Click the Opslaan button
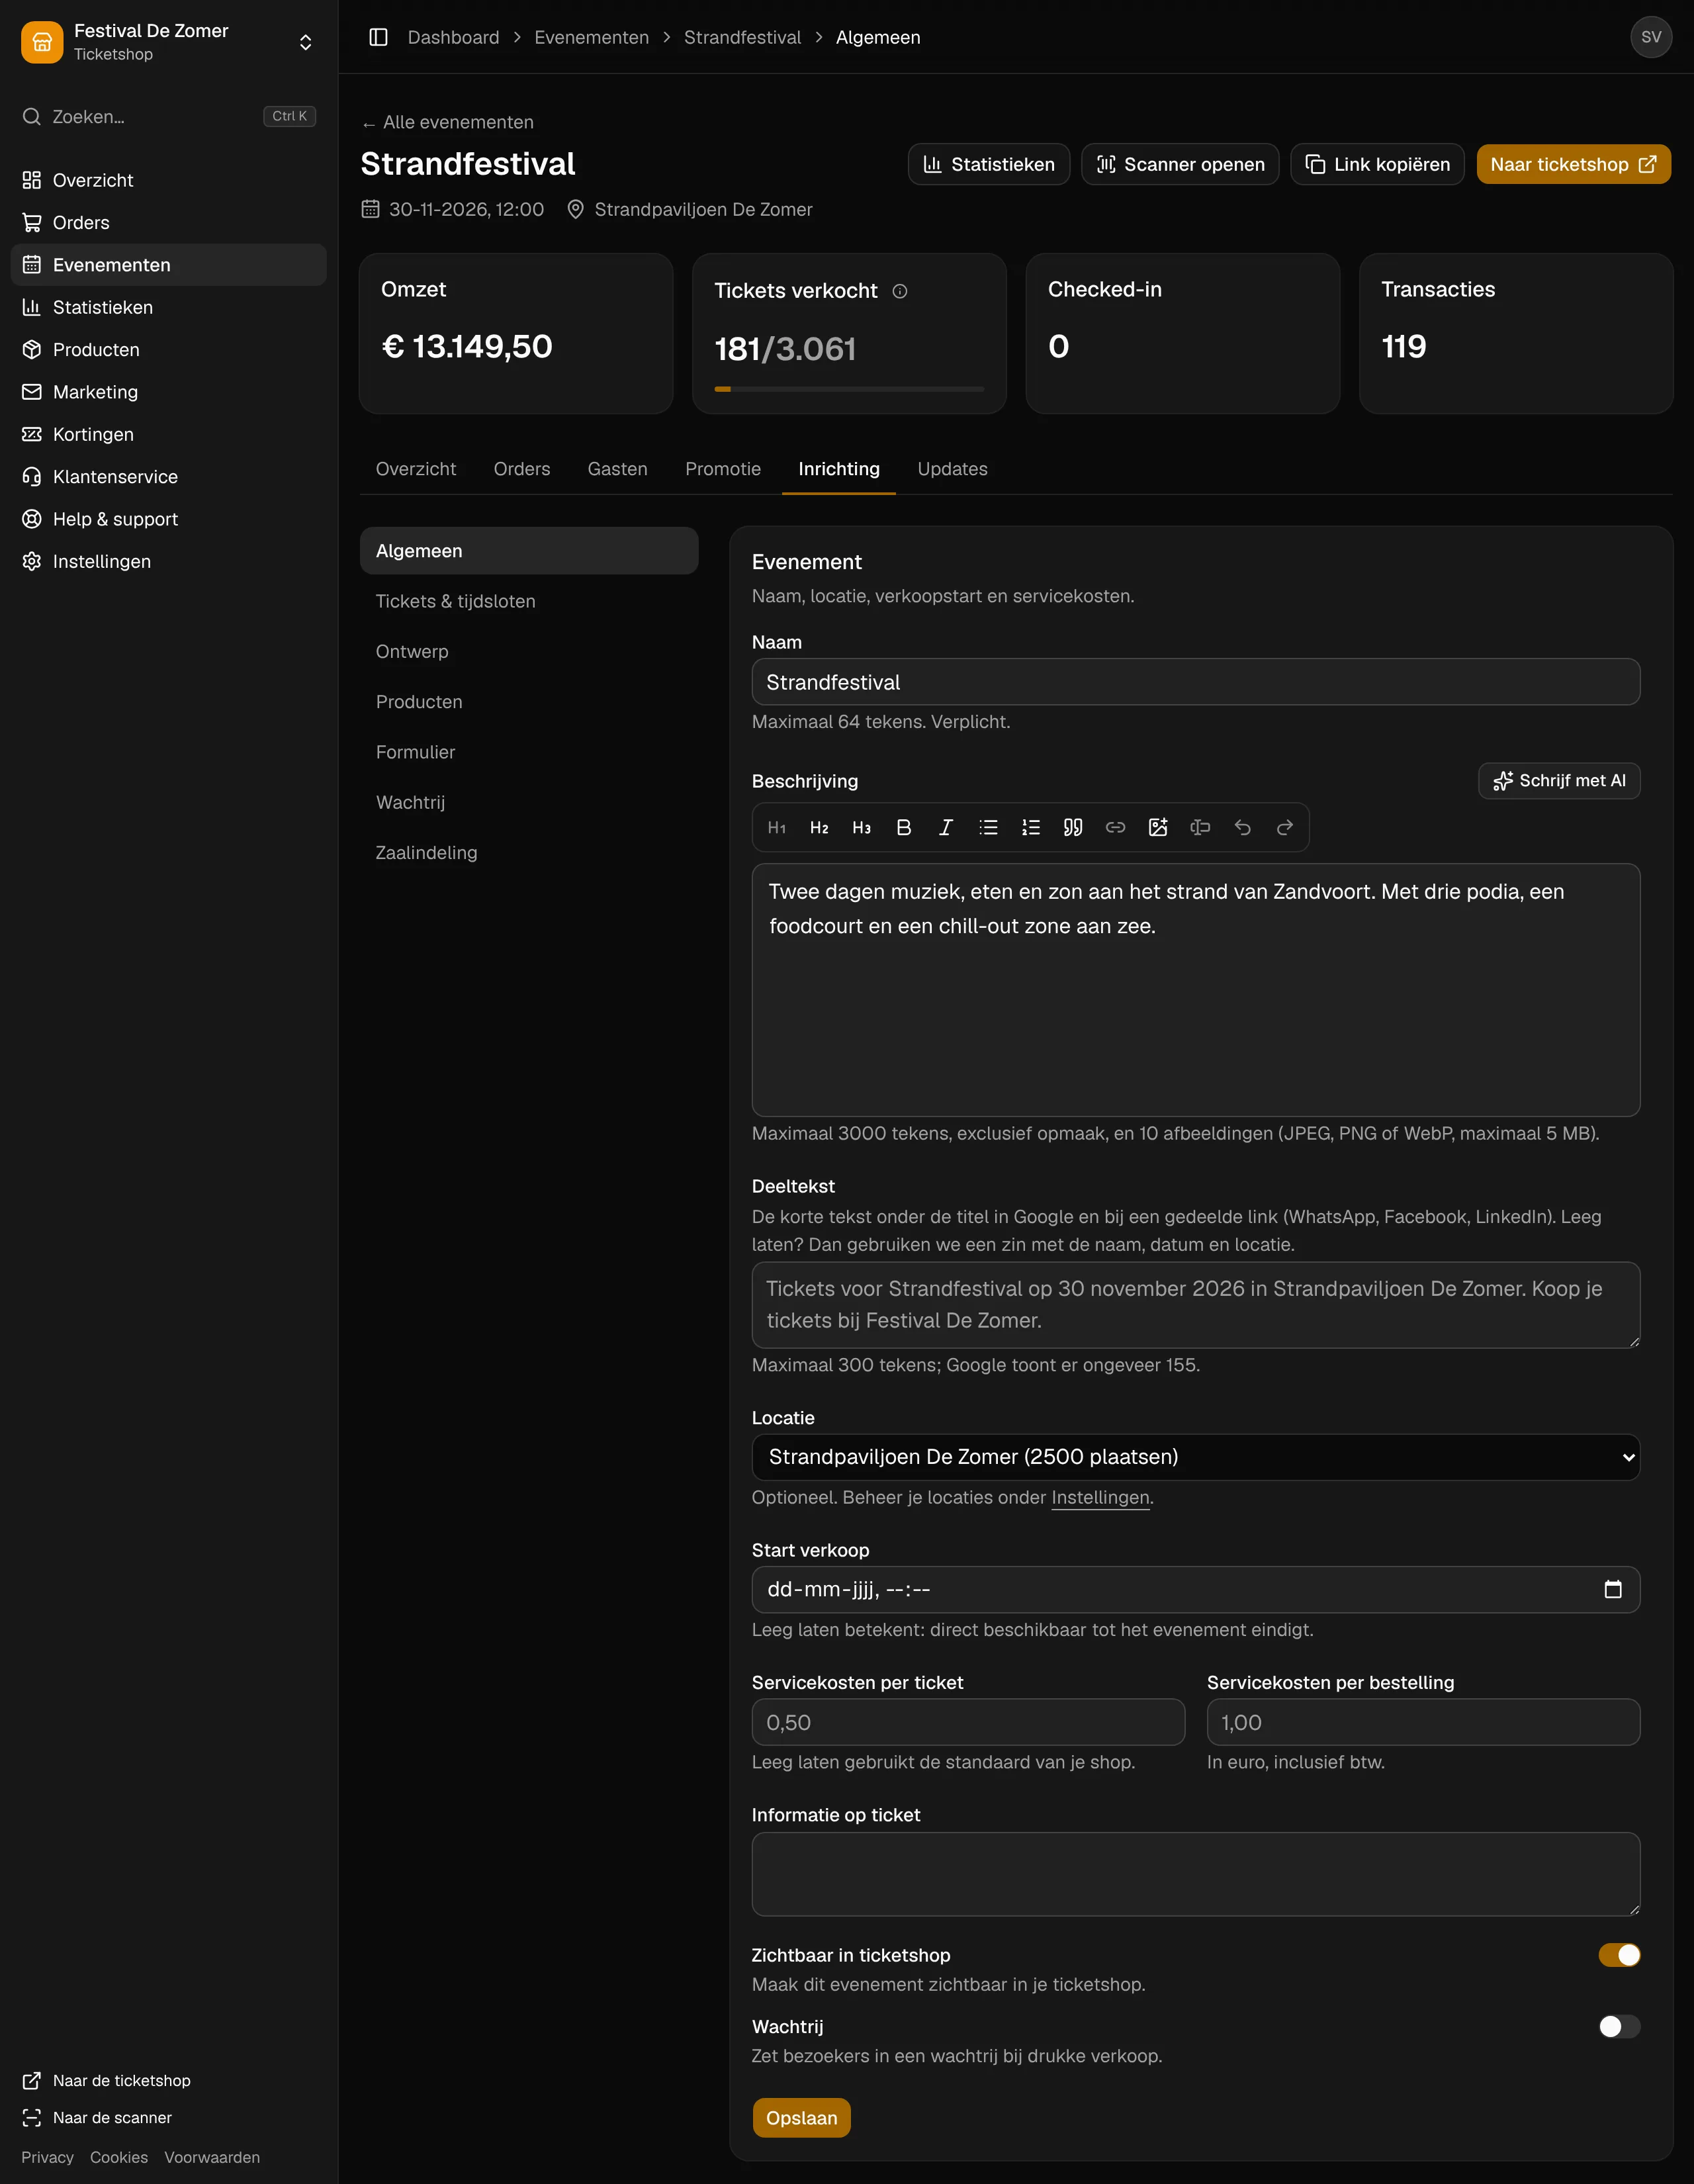This screenshot has height=2184, width=1694. pos(802,2118)
